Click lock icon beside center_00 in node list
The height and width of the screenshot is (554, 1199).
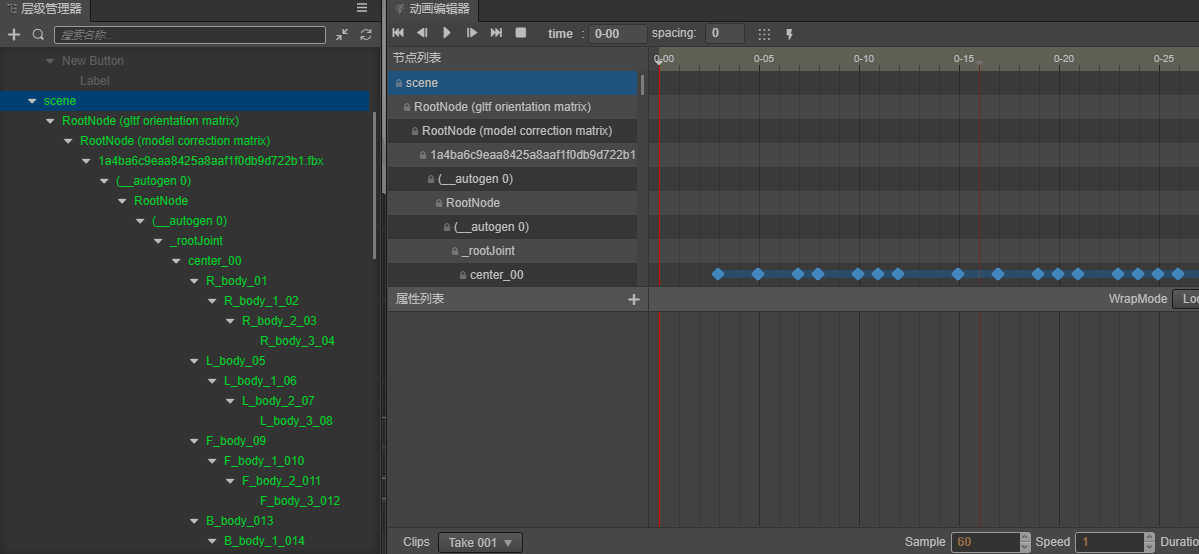[x=463, y=275]
